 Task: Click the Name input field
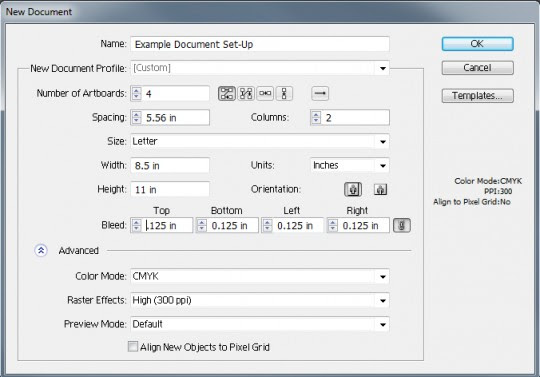click(260, 44)
